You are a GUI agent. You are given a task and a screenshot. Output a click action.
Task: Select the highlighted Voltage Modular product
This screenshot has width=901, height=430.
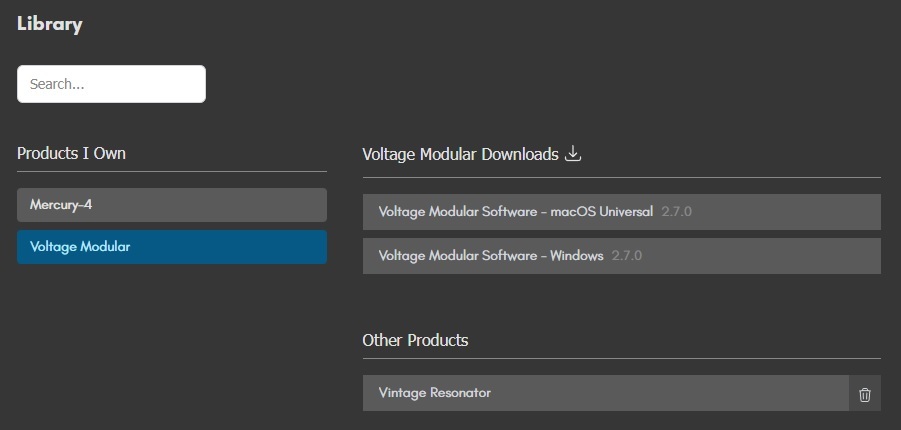[x=171, y=246]
